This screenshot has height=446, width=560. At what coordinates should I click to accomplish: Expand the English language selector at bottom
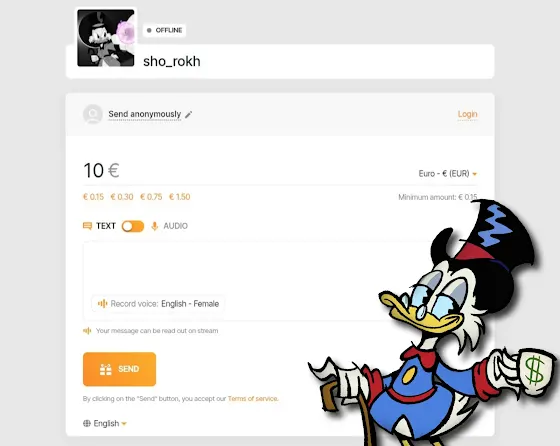click(x=106, y=424)
